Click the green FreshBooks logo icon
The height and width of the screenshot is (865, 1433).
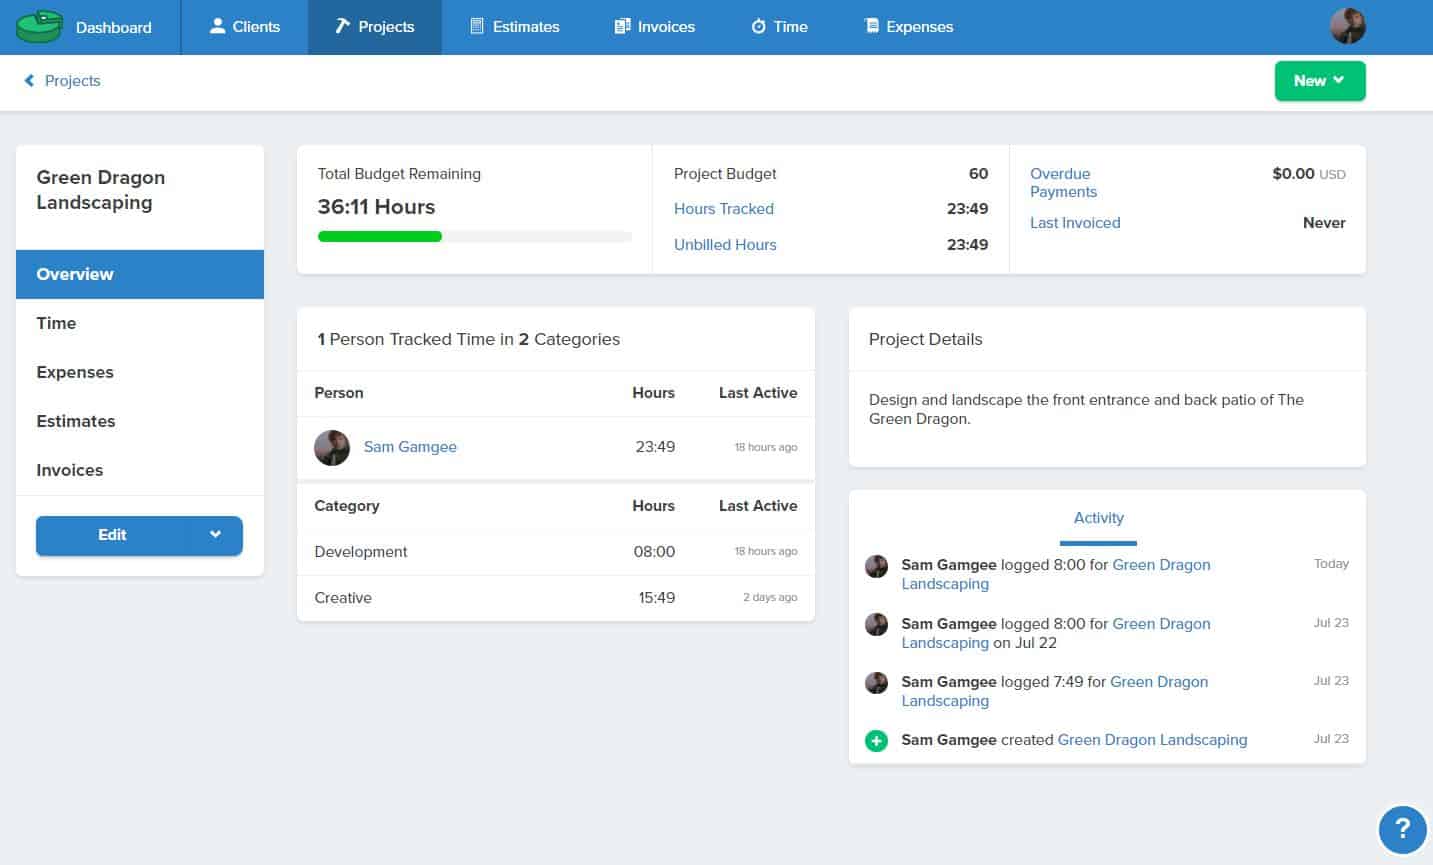point(39,27)
